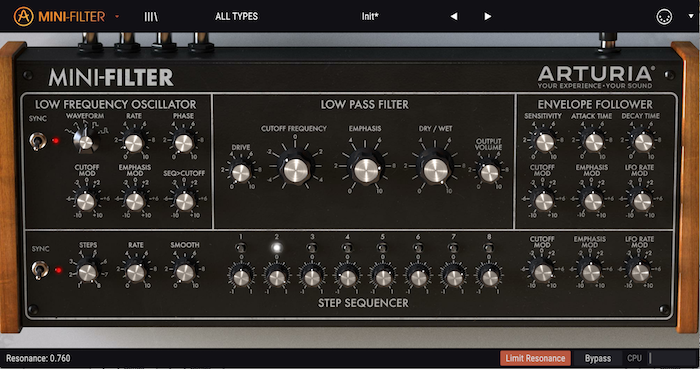Click Step Sequencer EMPHASIS MOD knob
Screen dimensions: 700x369
click(591, 272)
